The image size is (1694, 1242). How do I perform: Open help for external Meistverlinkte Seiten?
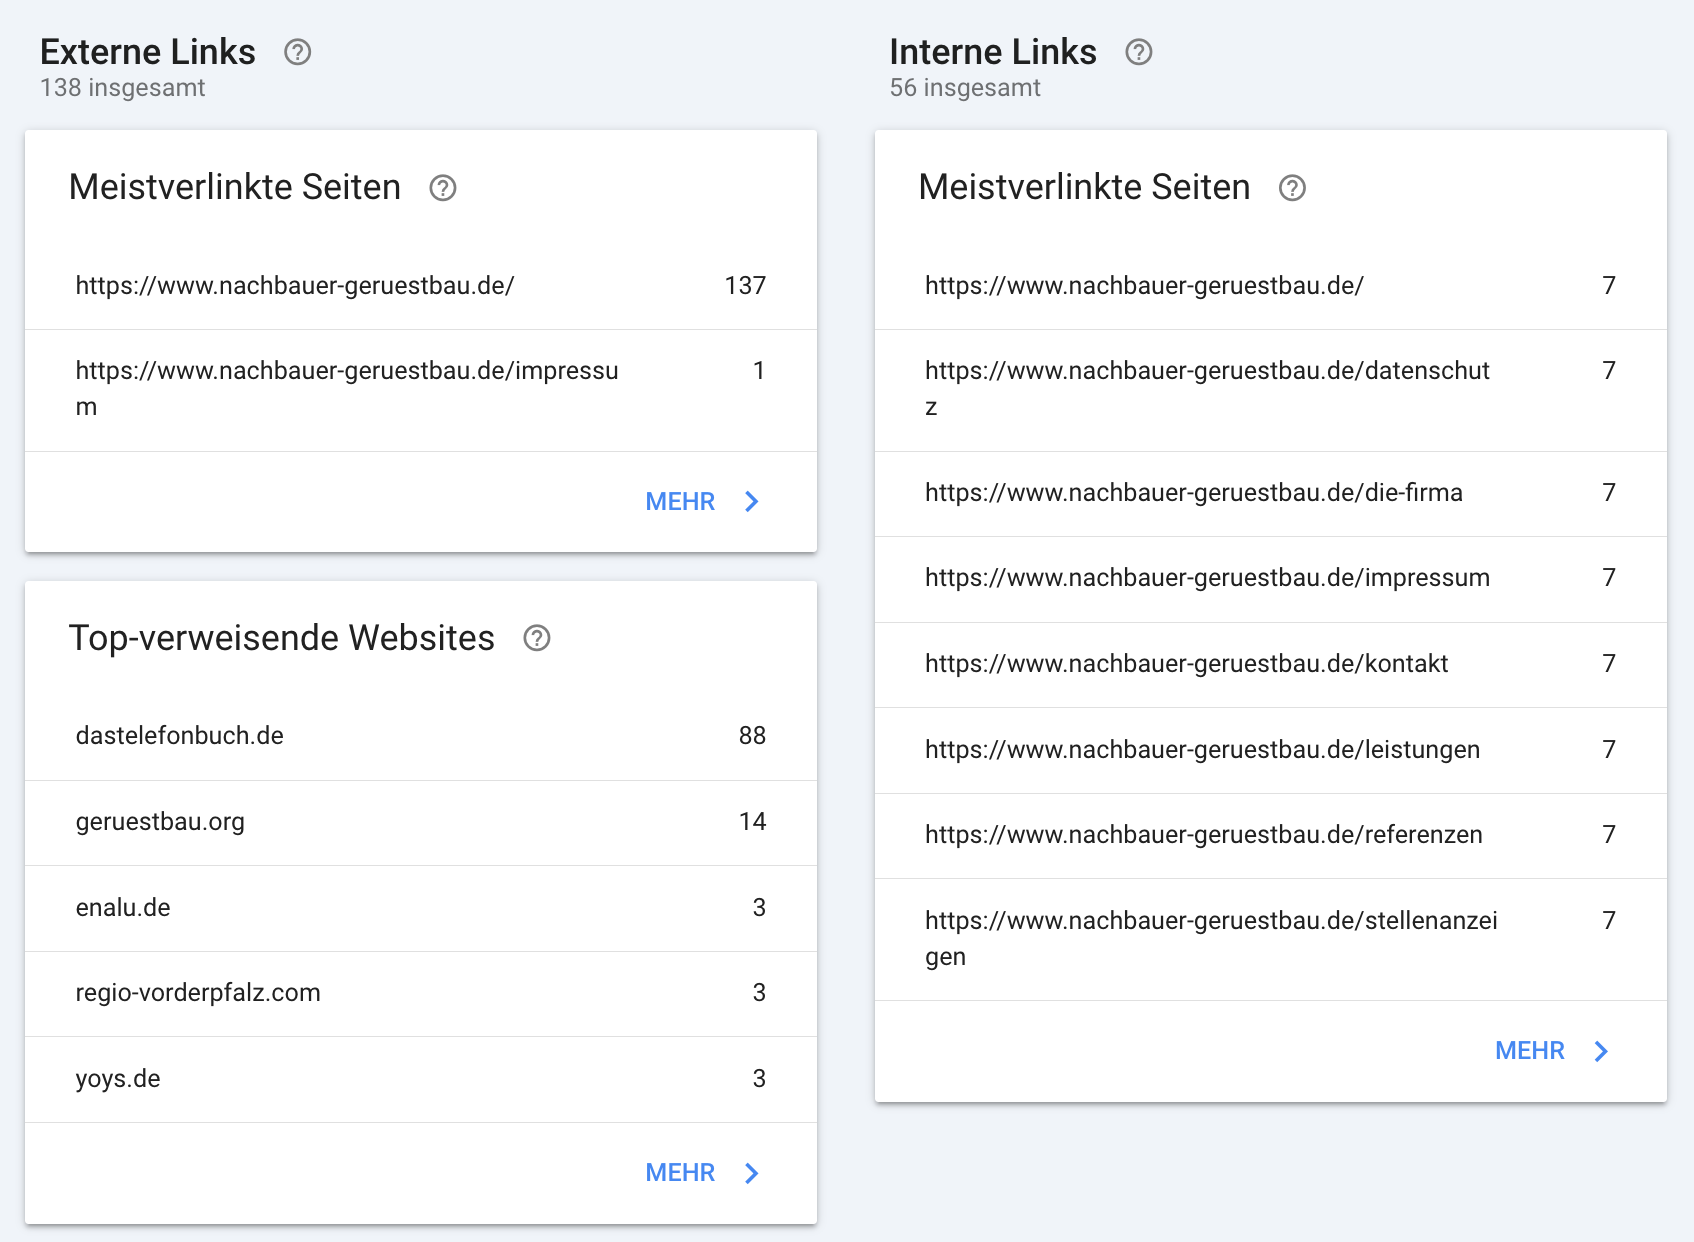pos(442,188)
